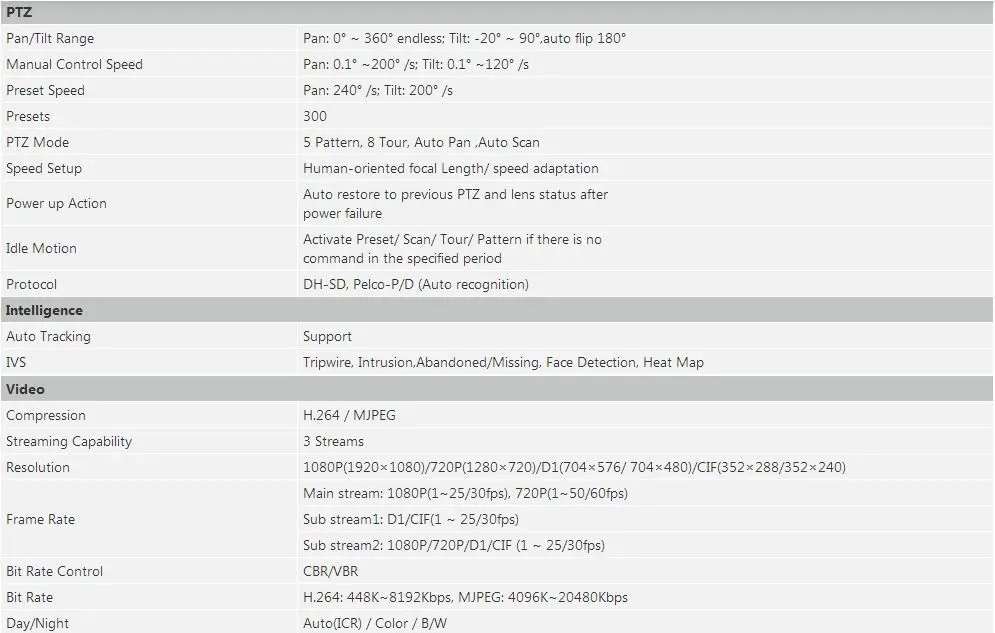This screenshot has width=995, height=633.
Task: Select the Speed Setup description text
Action: point(451,168)
